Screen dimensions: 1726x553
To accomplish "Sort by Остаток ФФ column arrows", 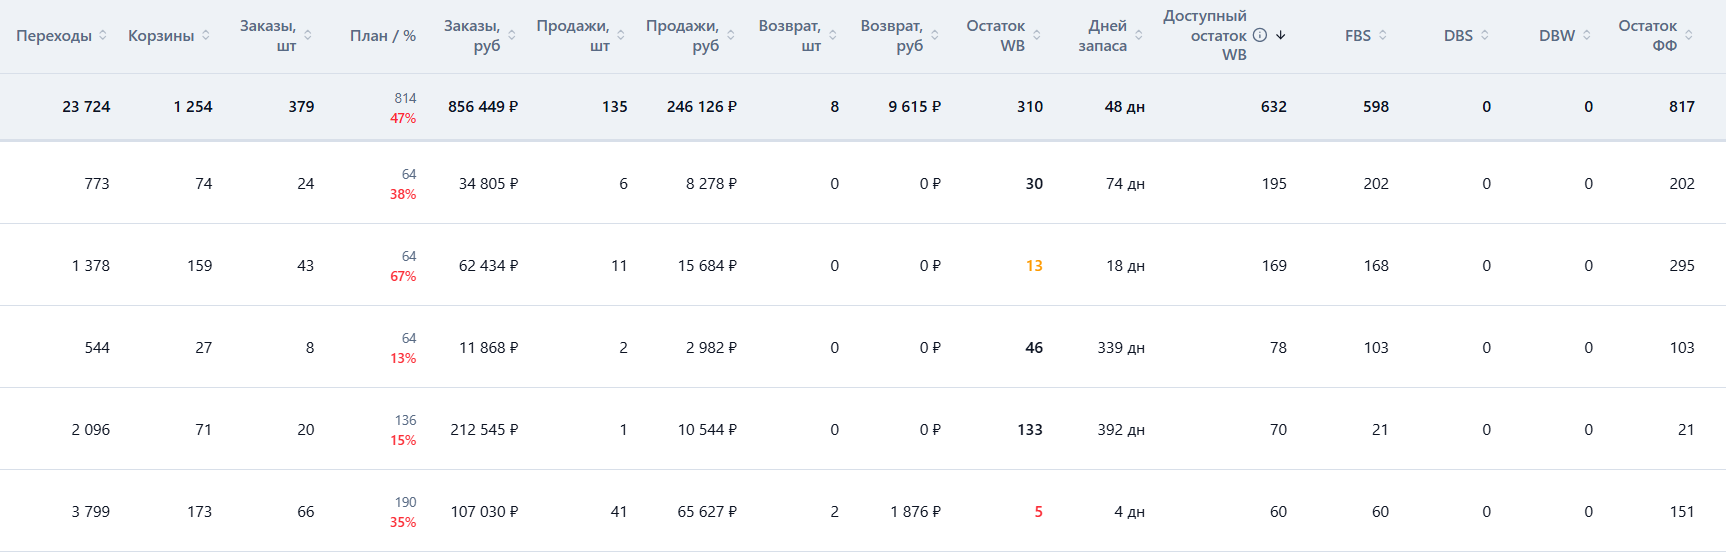I will [x=1689, y=35].
